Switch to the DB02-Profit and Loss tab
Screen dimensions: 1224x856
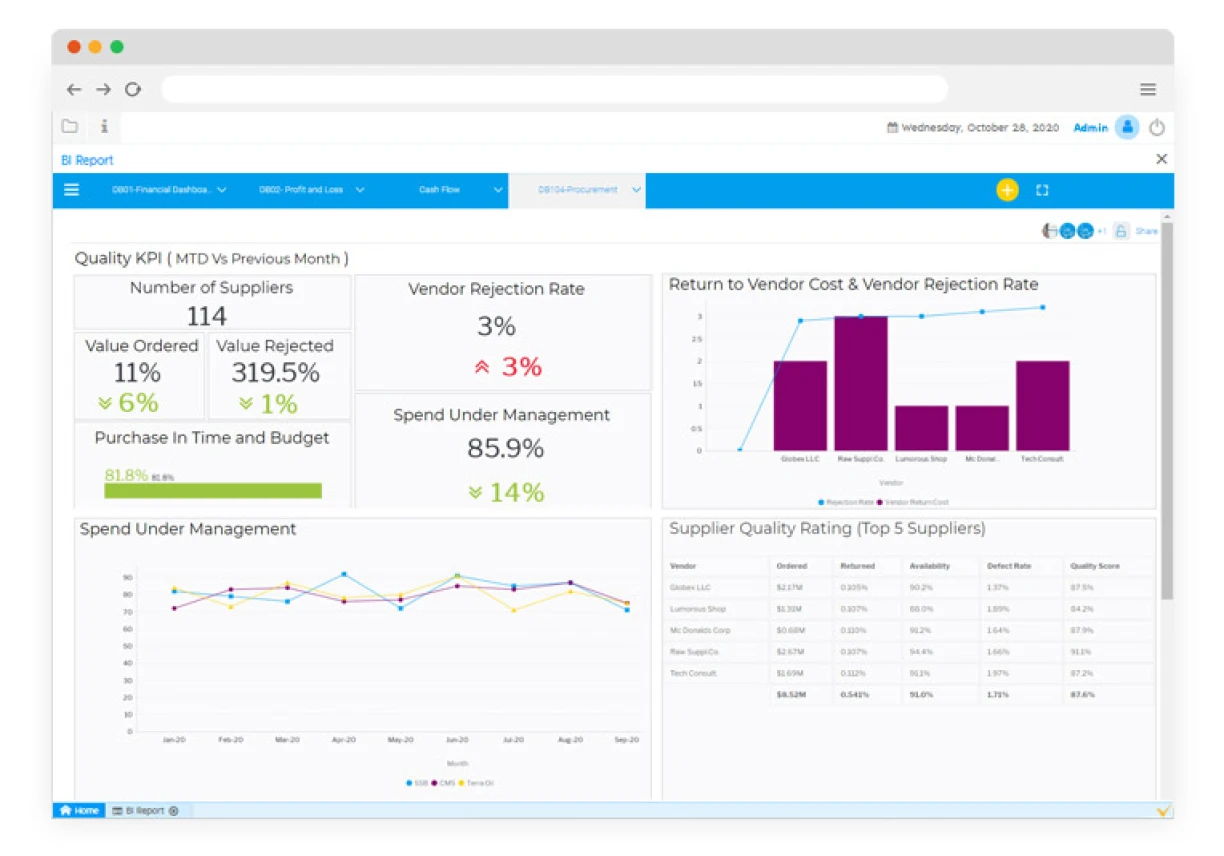click(301, 190)
